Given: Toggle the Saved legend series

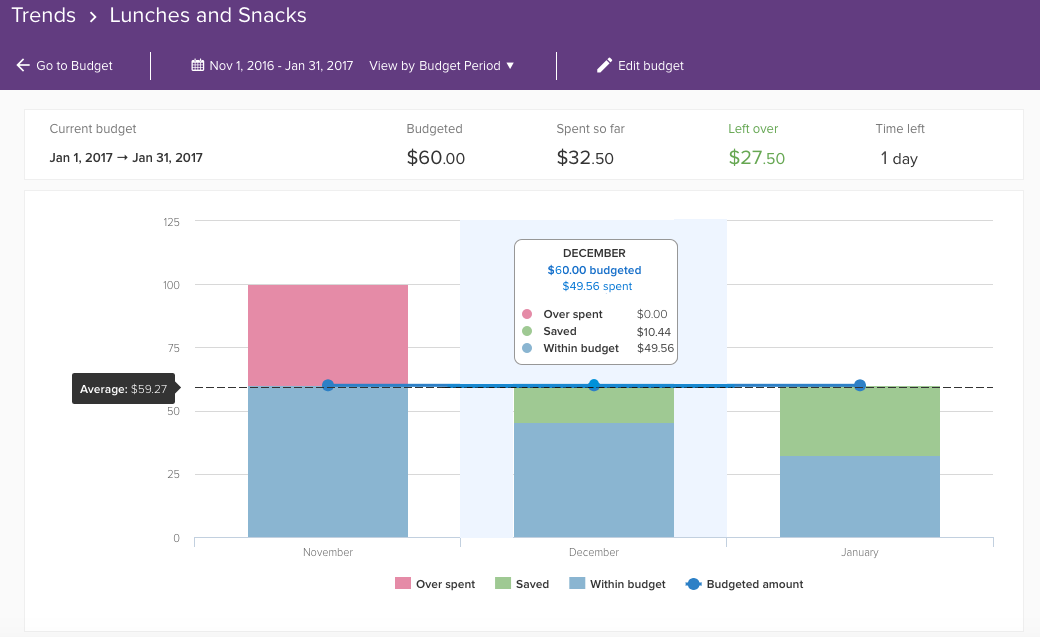Looking at the screenshot, I should click(x=522, y=584).
